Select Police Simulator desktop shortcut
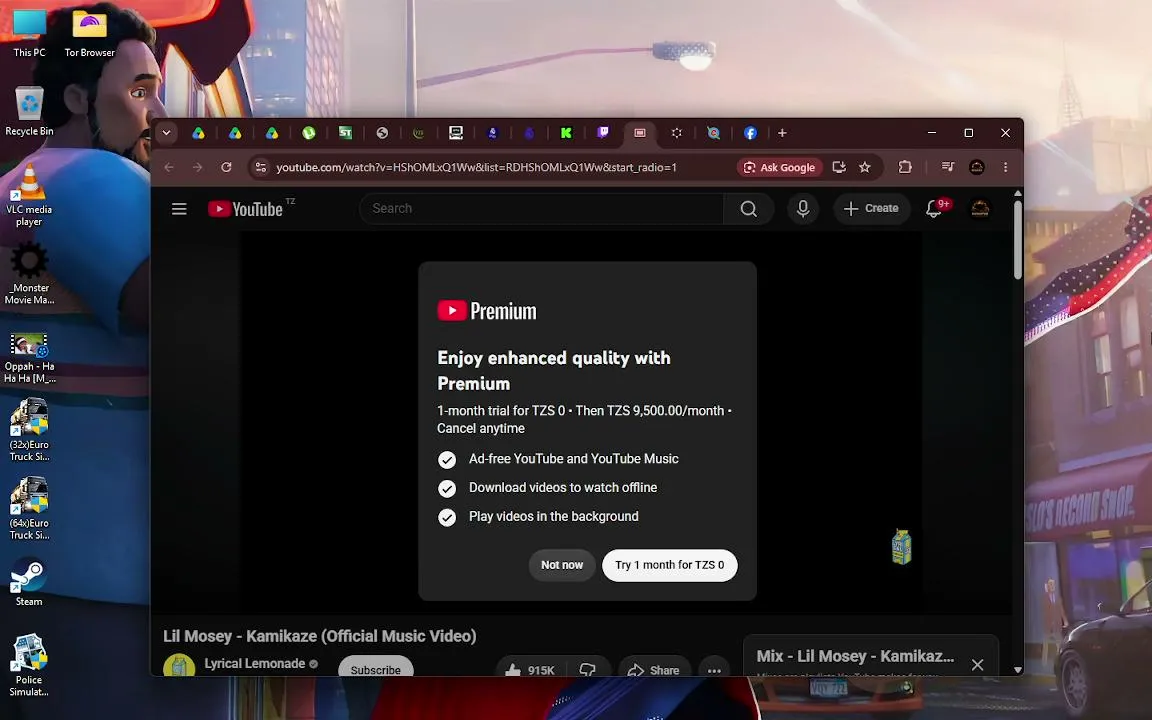1152x720 pixels. tap(29, 665)
